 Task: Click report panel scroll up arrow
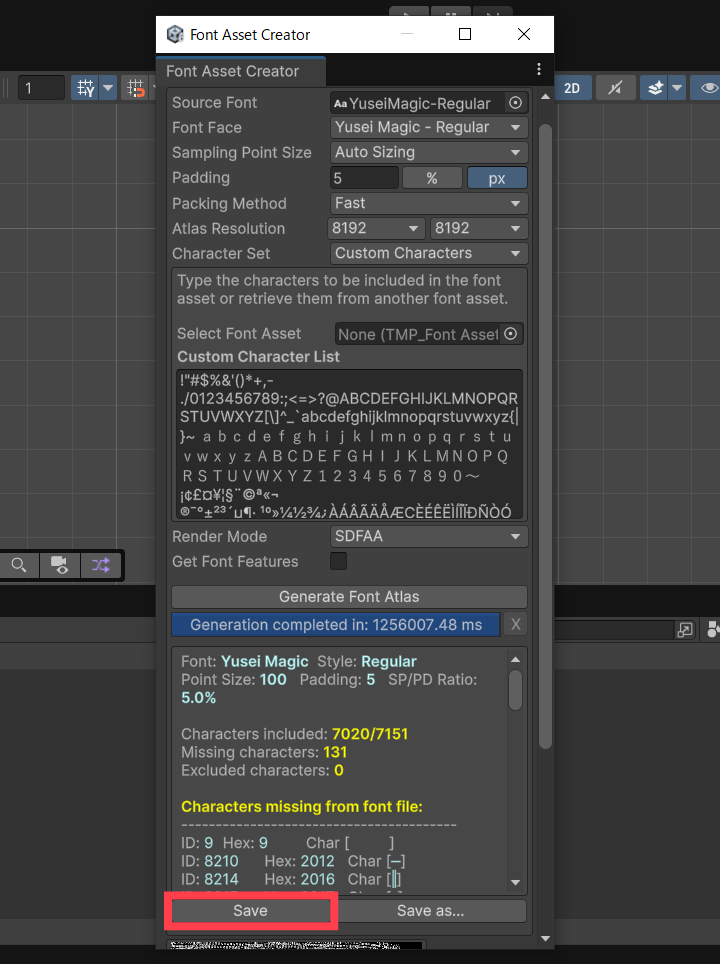tap(515, 660)
